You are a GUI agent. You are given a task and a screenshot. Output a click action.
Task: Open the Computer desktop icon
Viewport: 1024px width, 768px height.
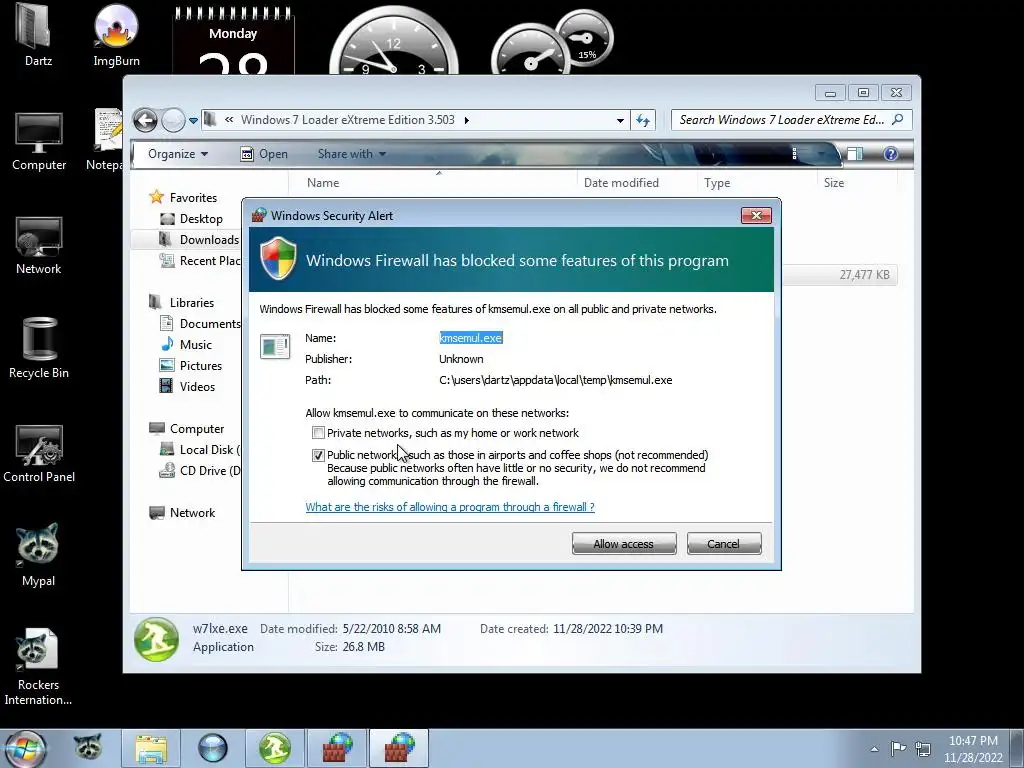click(x=39, y=142)
